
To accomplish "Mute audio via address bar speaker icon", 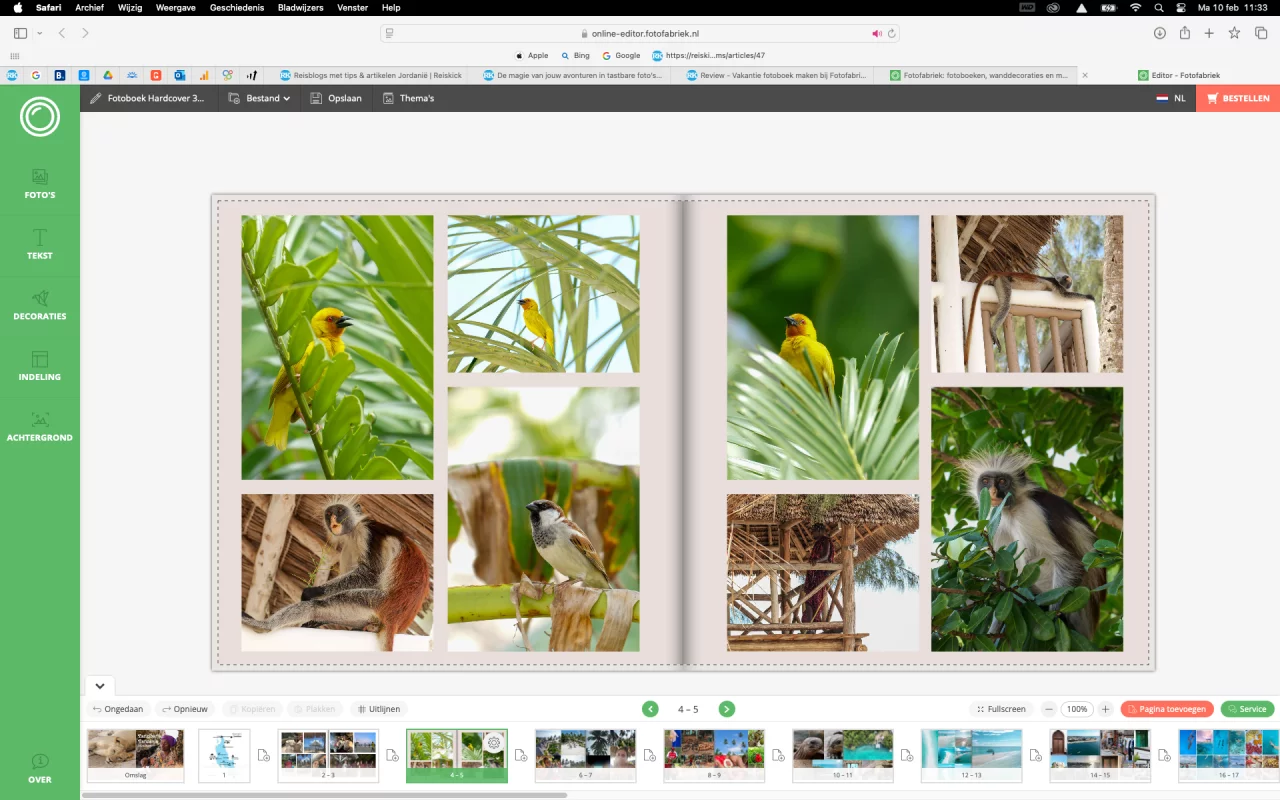I will [876, 33].
